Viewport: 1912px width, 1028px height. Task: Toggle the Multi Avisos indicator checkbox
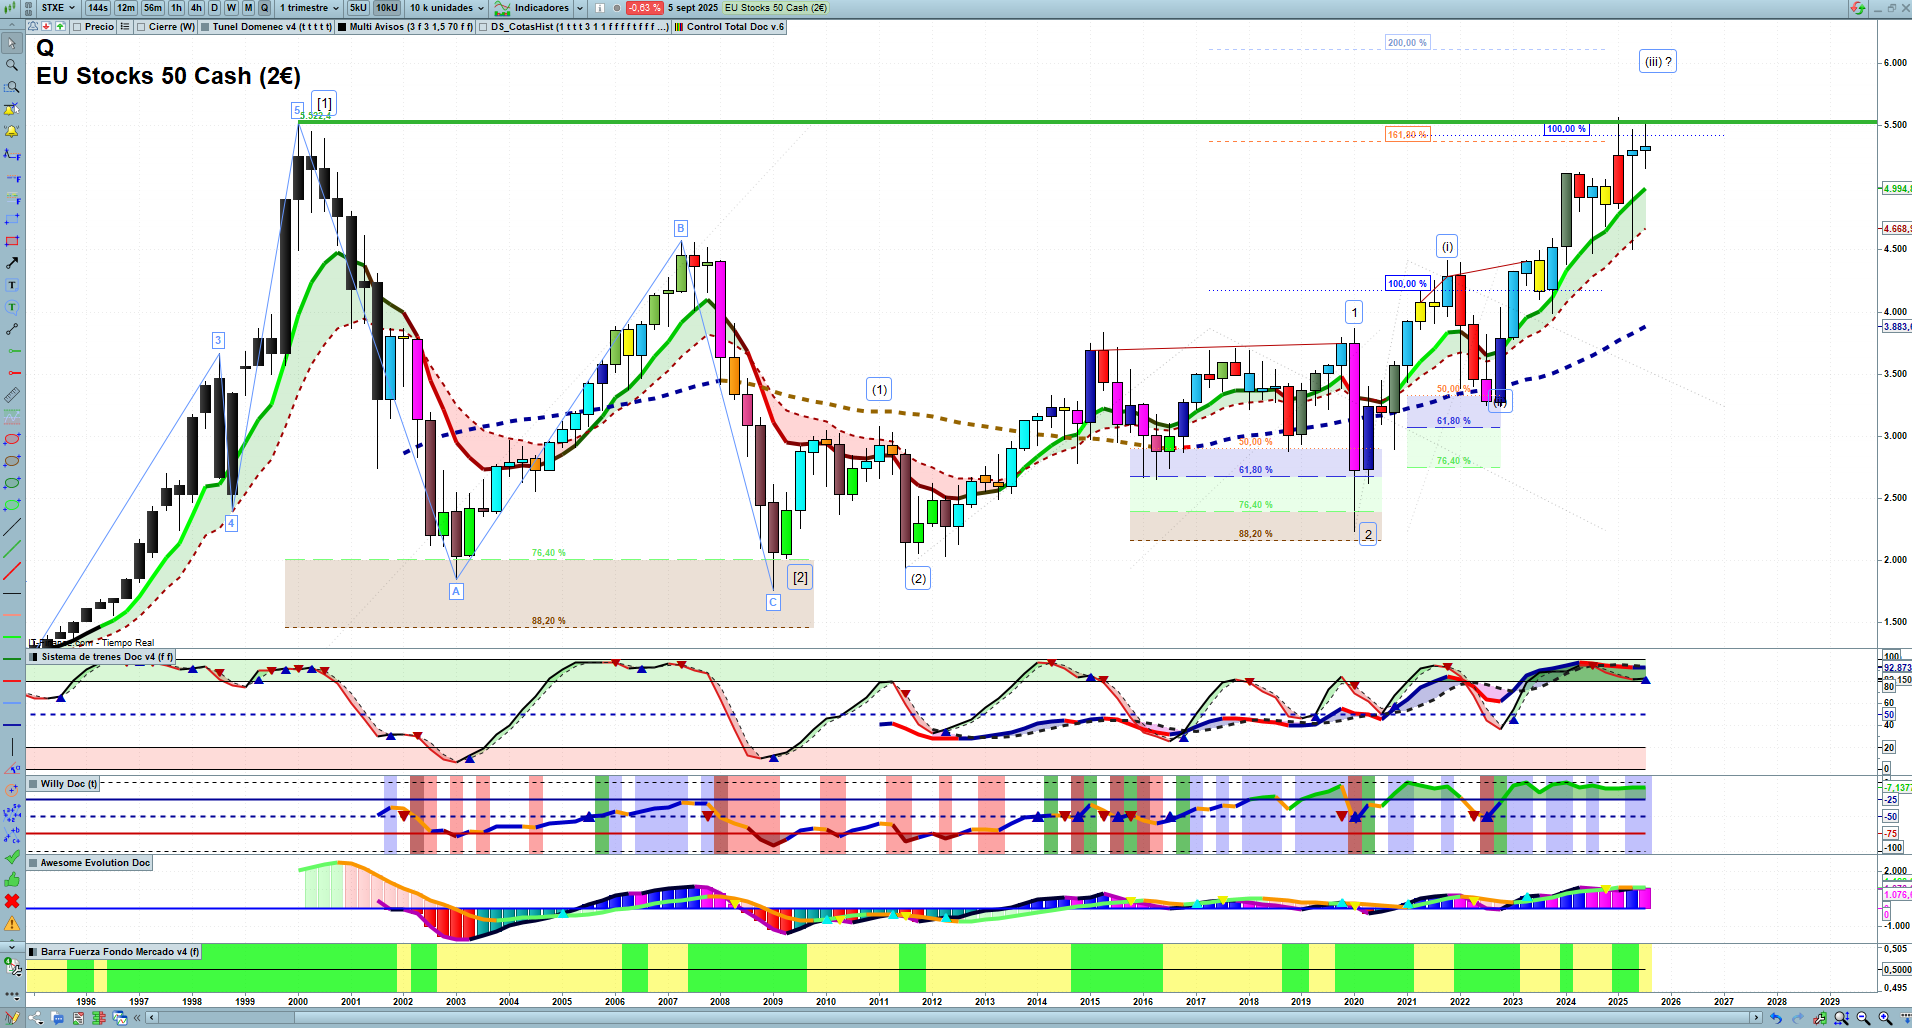coord(342,27)
